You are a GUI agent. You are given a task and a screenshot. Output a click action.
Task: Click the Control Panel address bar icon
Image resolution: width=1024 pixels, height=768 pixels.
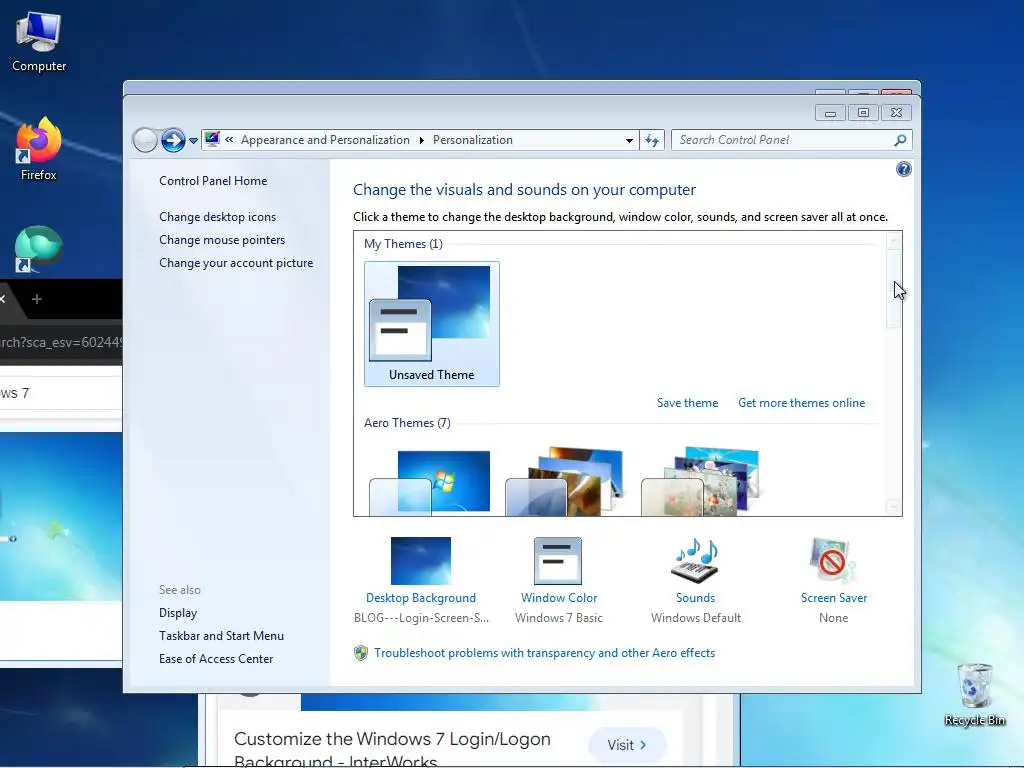212,139
